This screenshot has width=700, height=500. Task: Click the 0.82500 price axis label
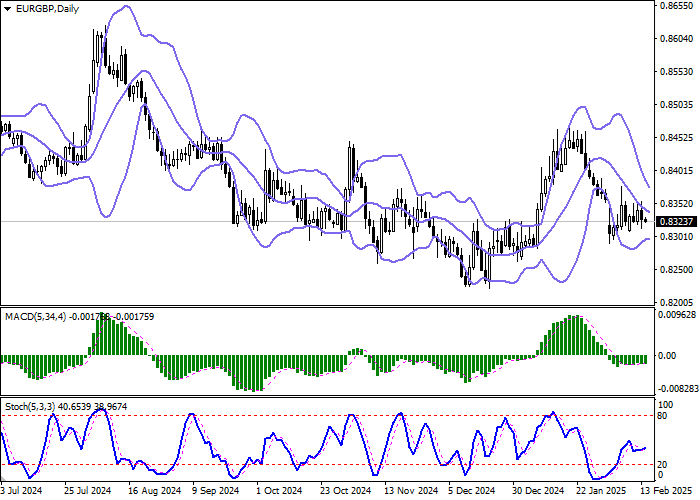(677, 270)
